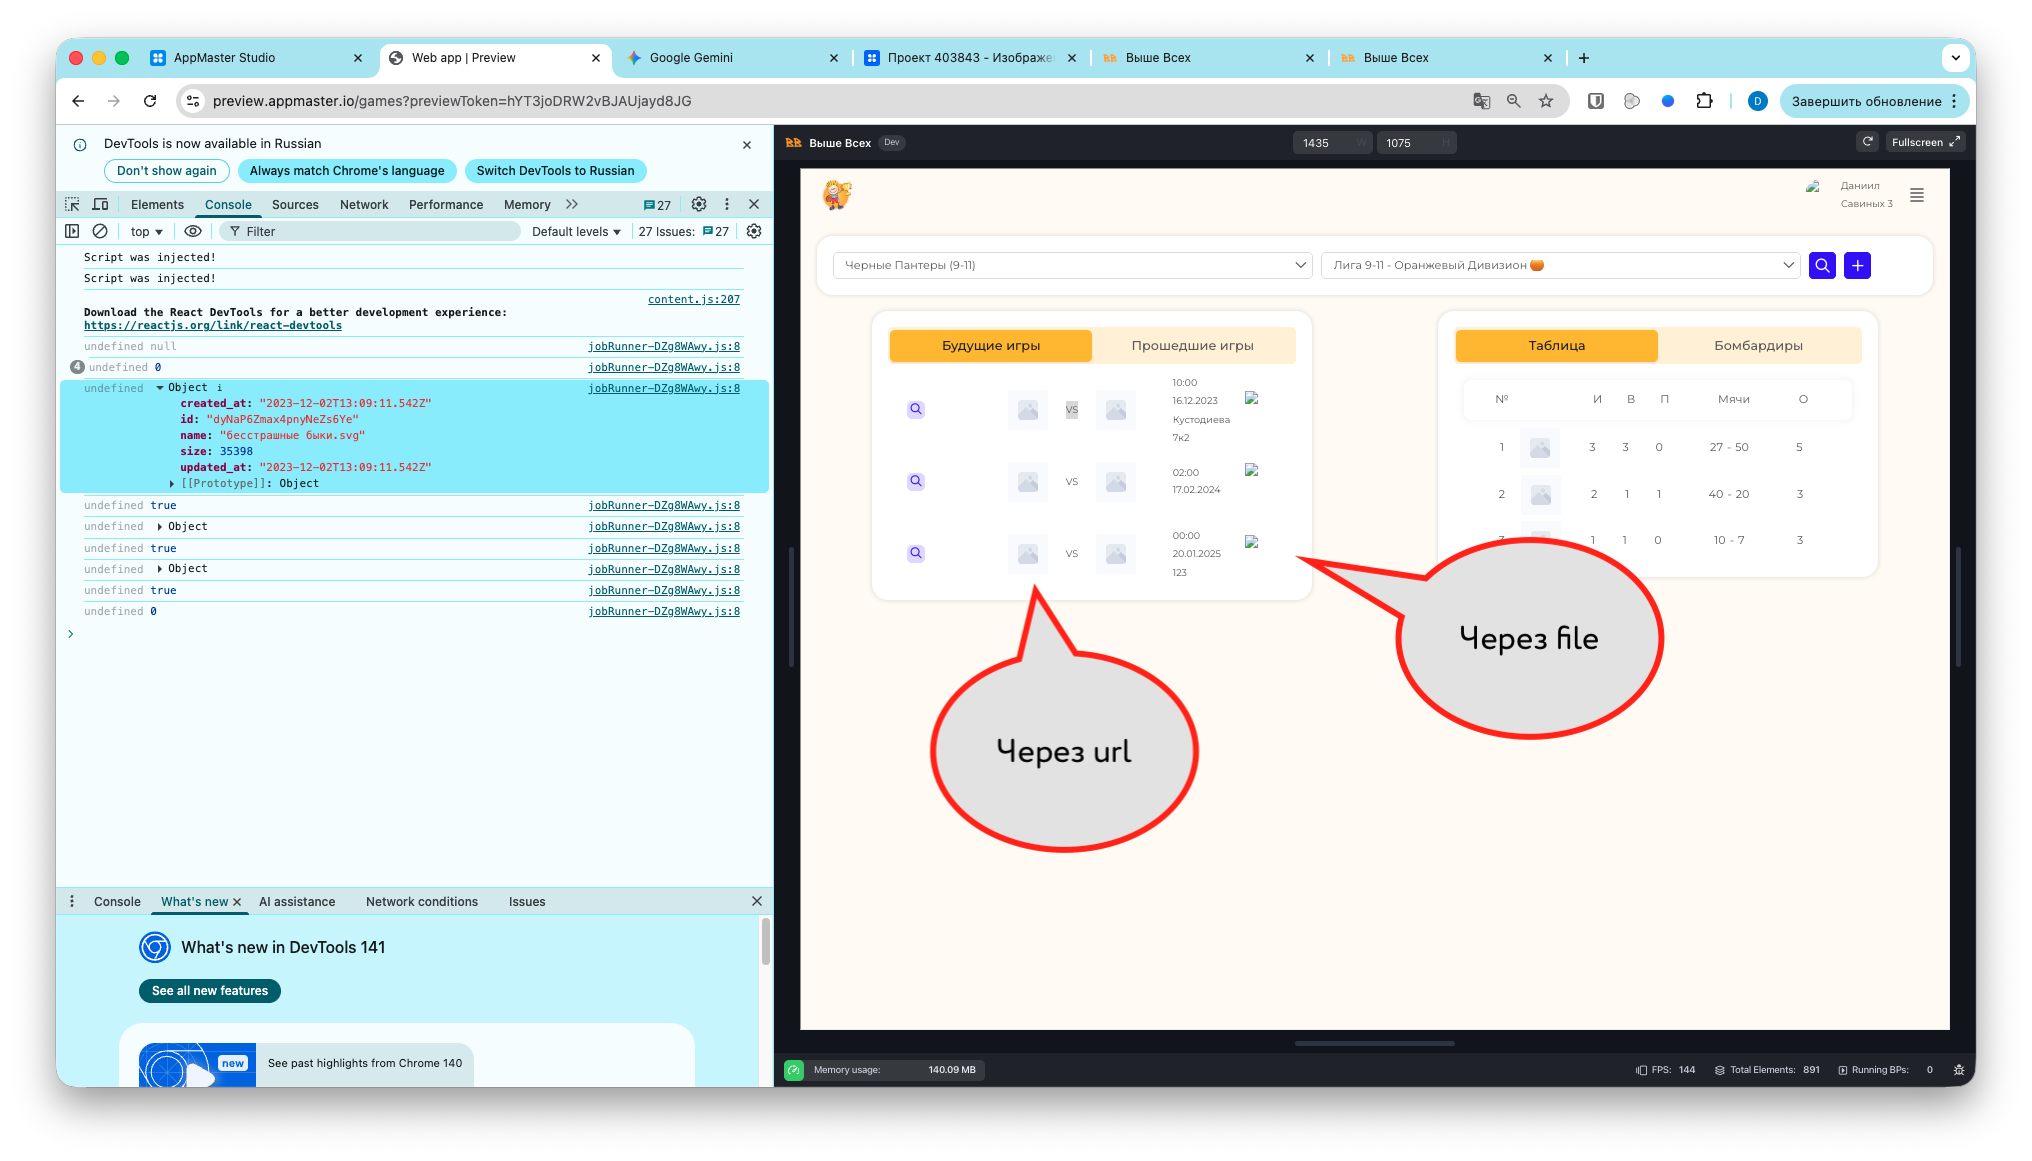This screenshot has height=1161, width=2032.
Task: Click Switch DevTools to Russian button
Action: pos(555,171)
